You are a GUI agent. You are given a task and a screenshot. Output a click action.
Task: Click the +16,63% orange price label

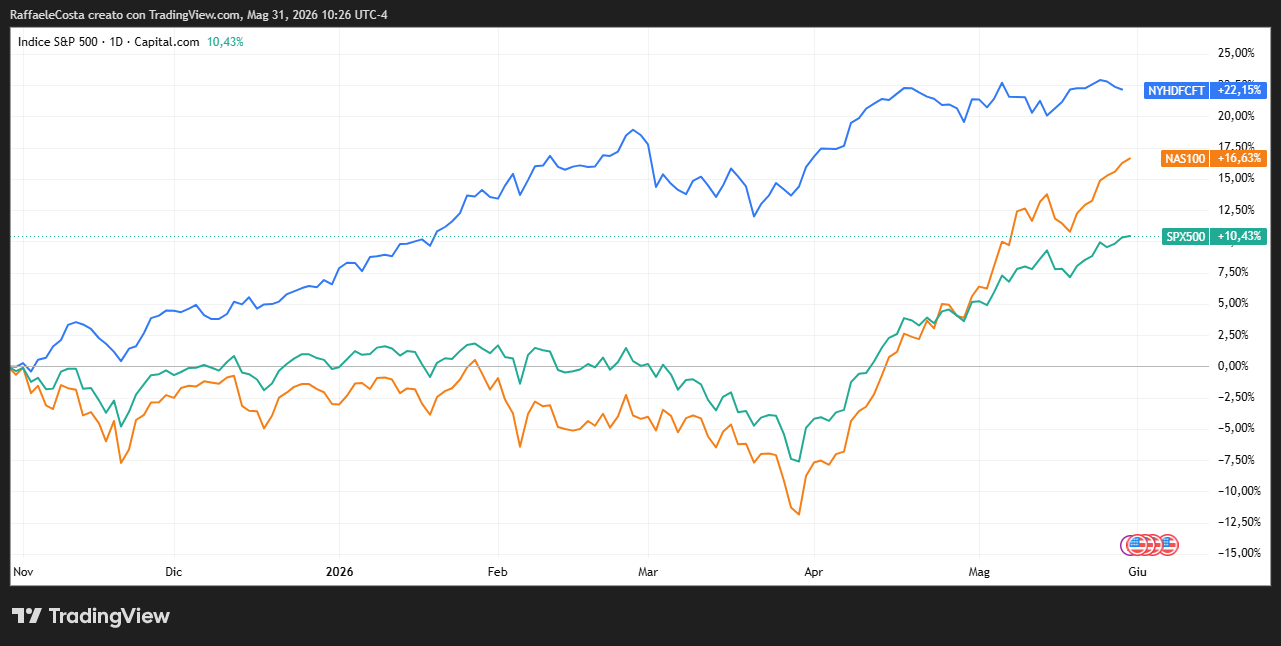pyautogui.click(x=1239, y=158)
